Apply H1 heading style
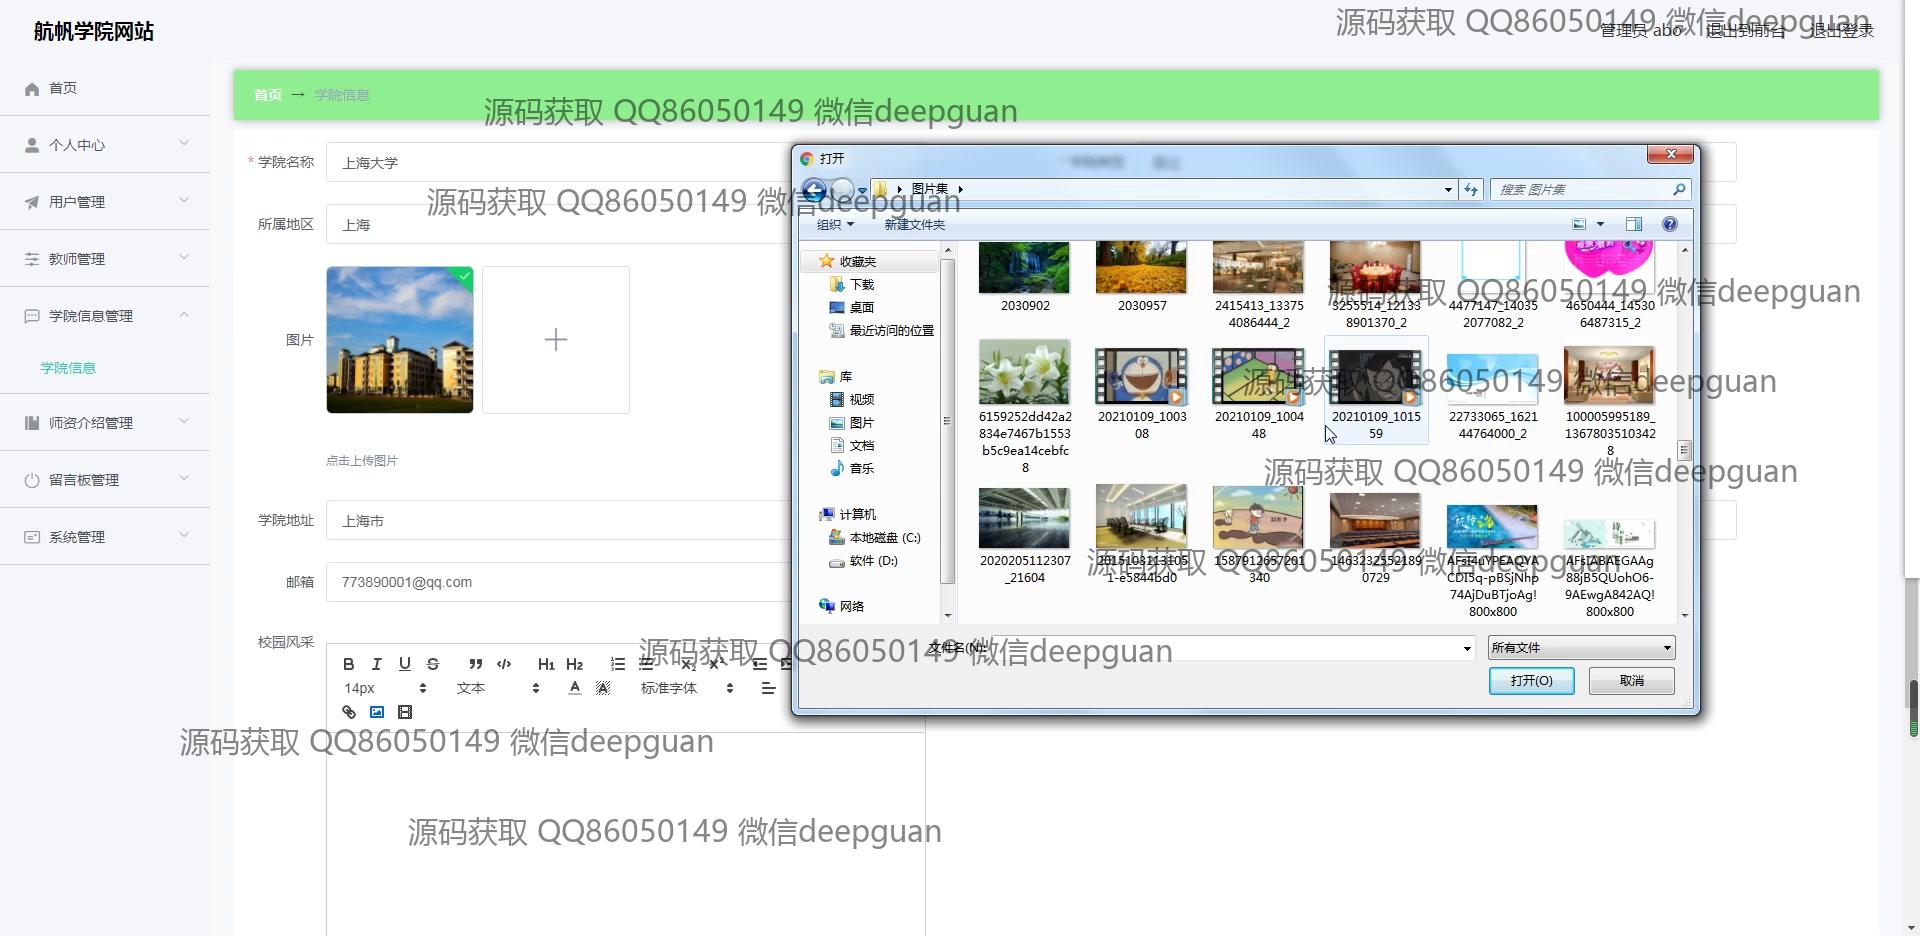This screenshot has height=936, width=1920. coord(545,664)
